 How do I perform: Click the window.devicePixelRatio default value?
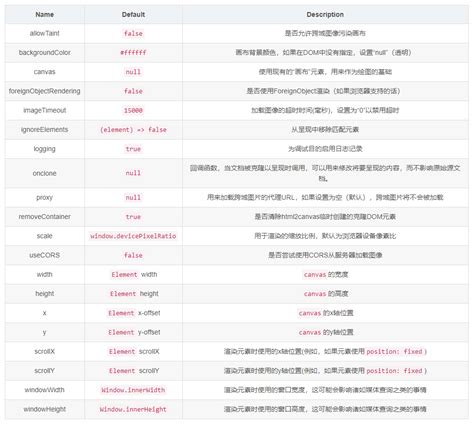[133, 236]
